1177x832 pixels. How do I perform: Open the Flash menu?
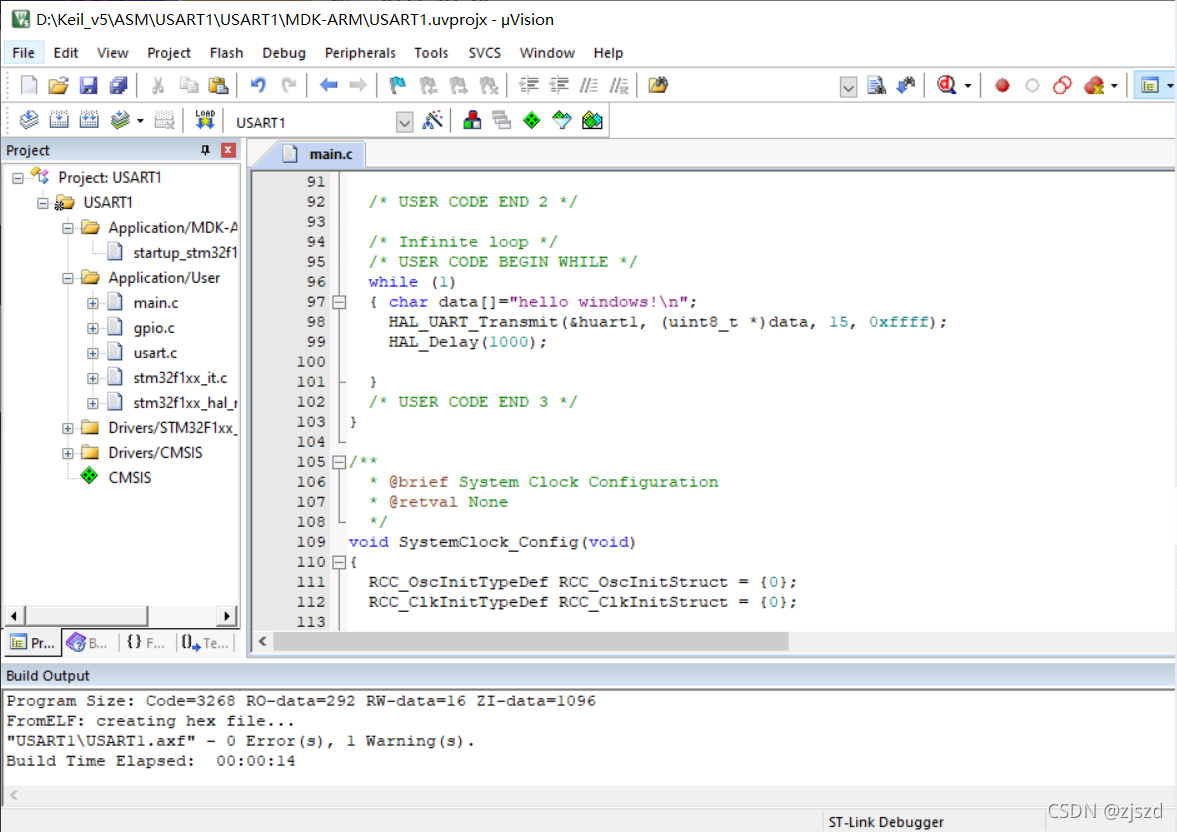tap(226, 53)
